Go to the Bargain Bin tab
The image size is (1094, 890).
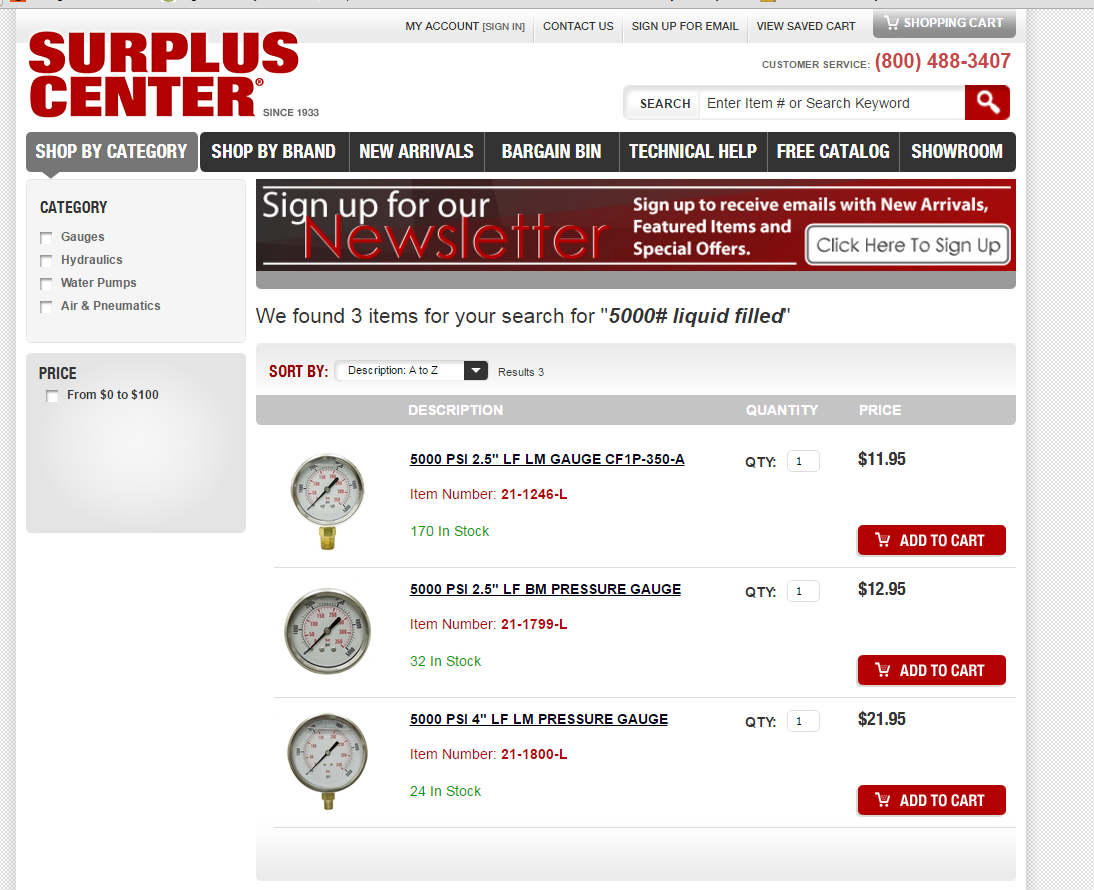(551, 151)
